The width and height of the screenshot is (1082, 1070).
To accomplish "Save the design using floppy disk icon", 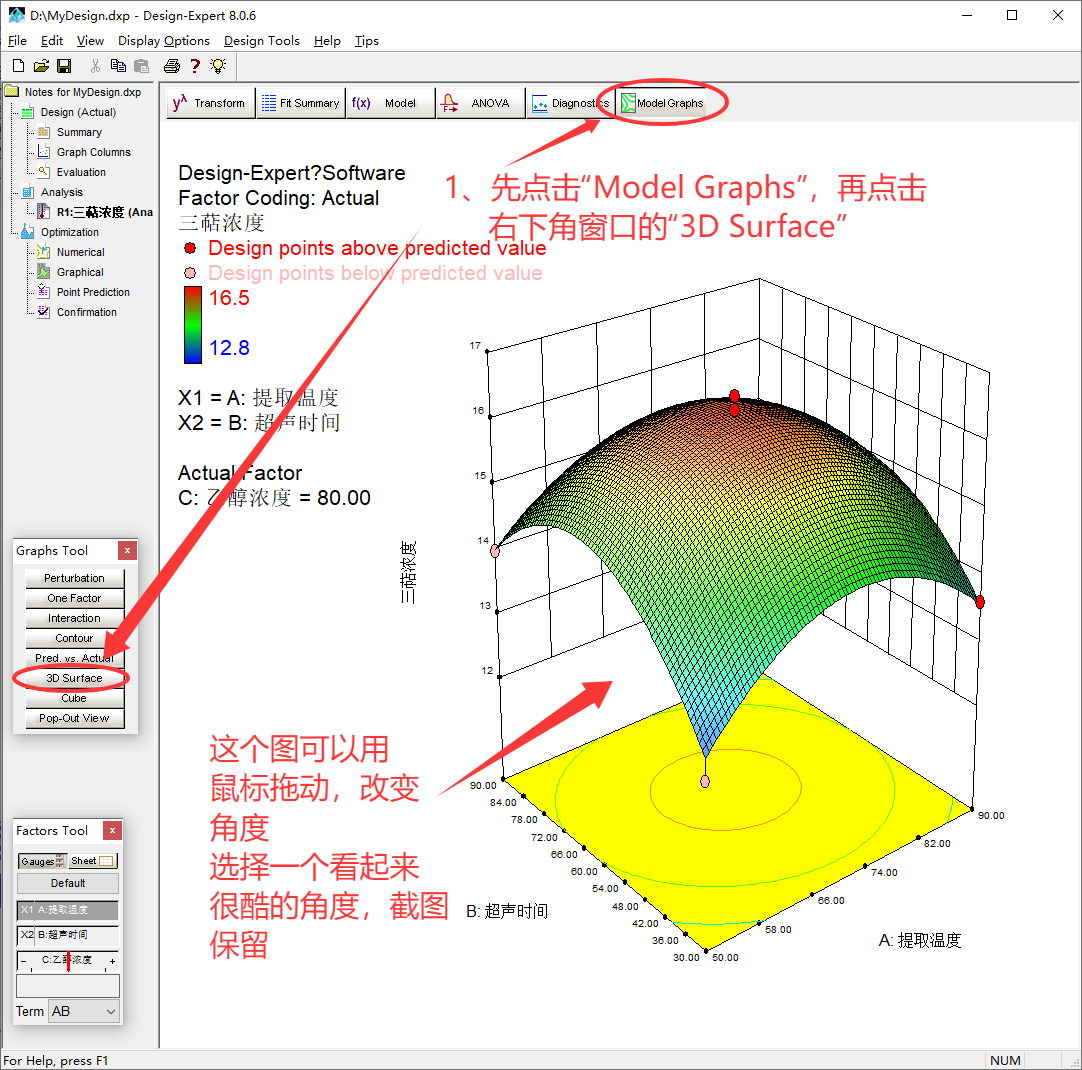I will click(x=64, y=66).
